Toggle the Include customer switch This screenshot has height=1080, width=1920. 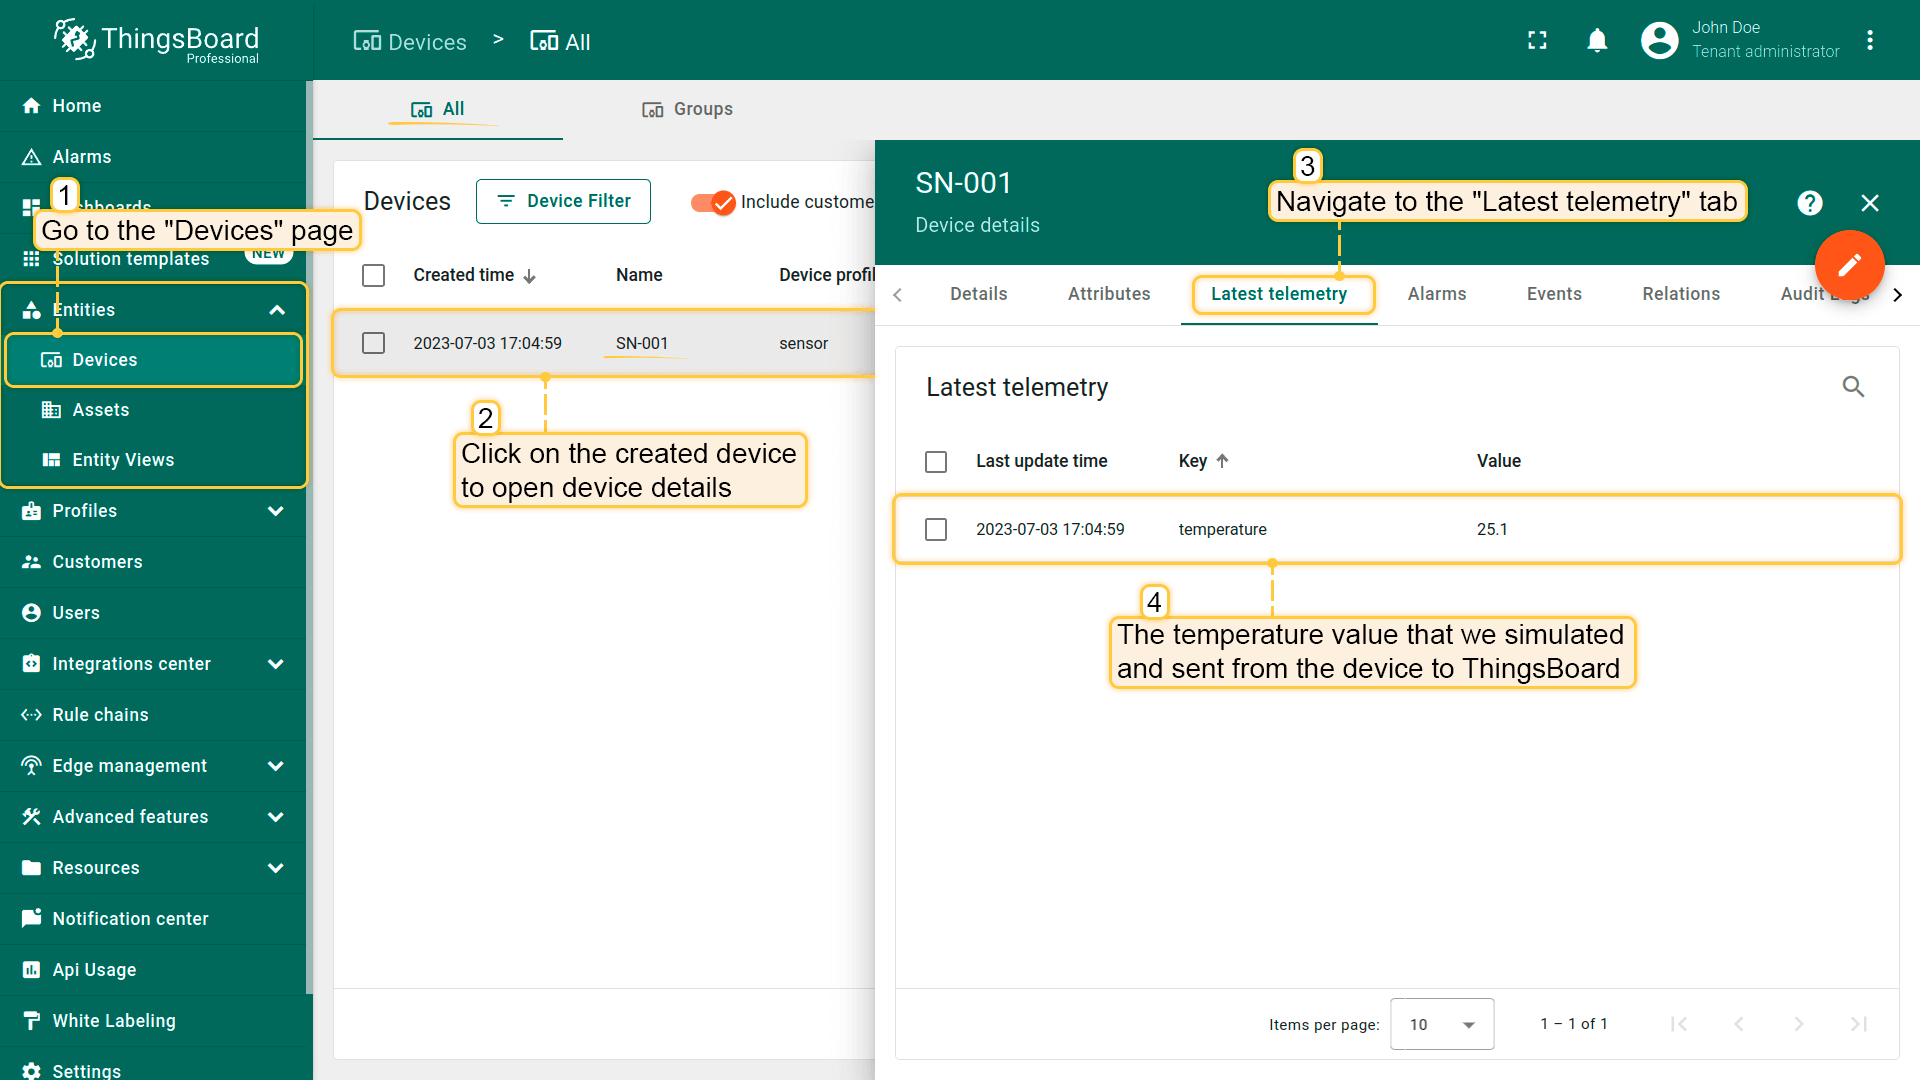tap(712, 202)
